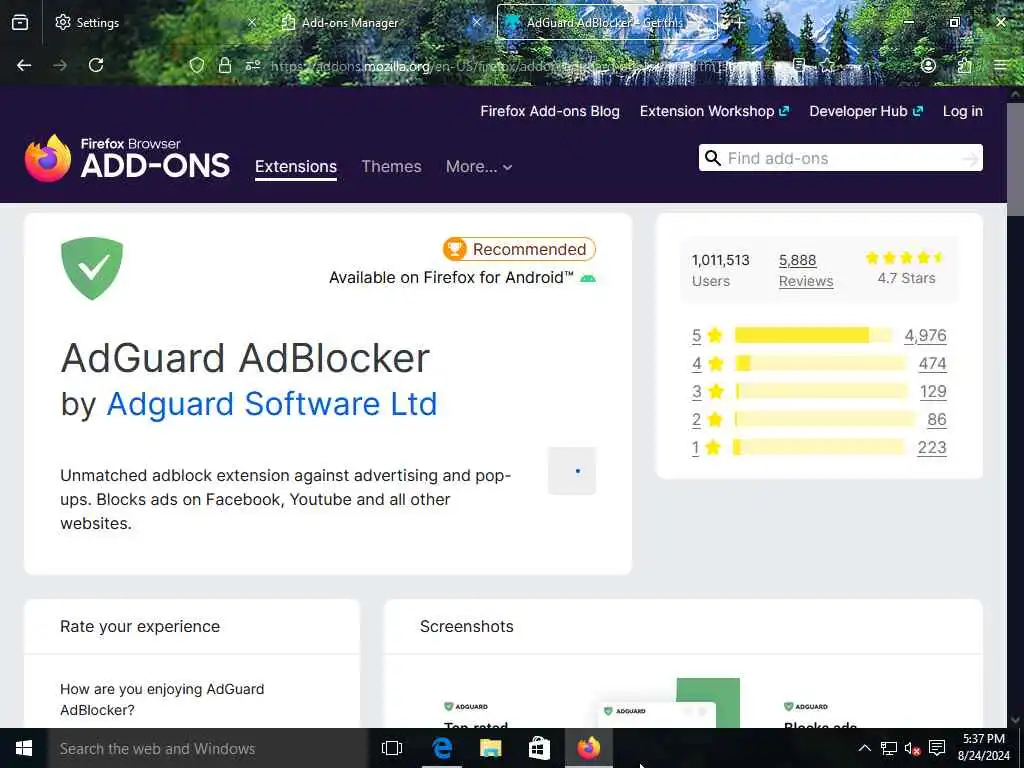Open the Firefox View icon
The image size is (1024, 768).
click(20, 22)
